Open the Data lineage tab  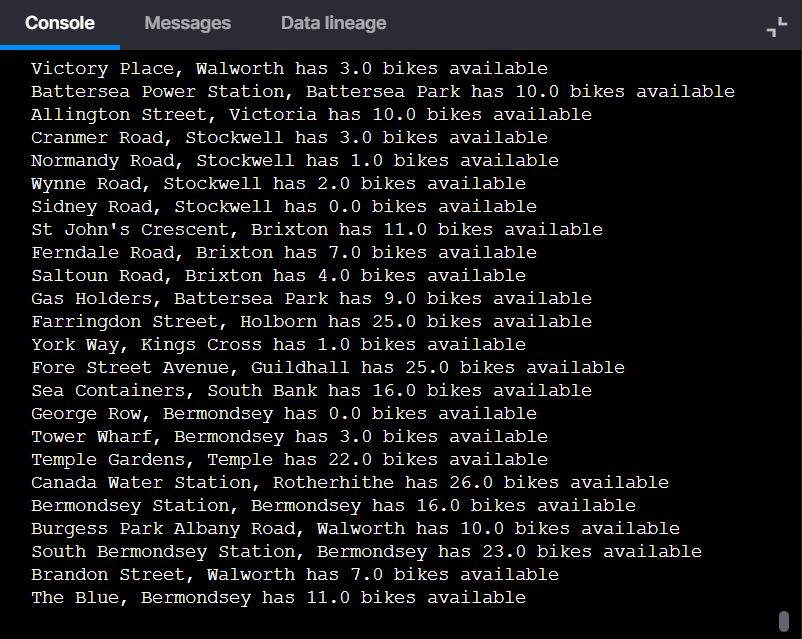pos(333,23)
